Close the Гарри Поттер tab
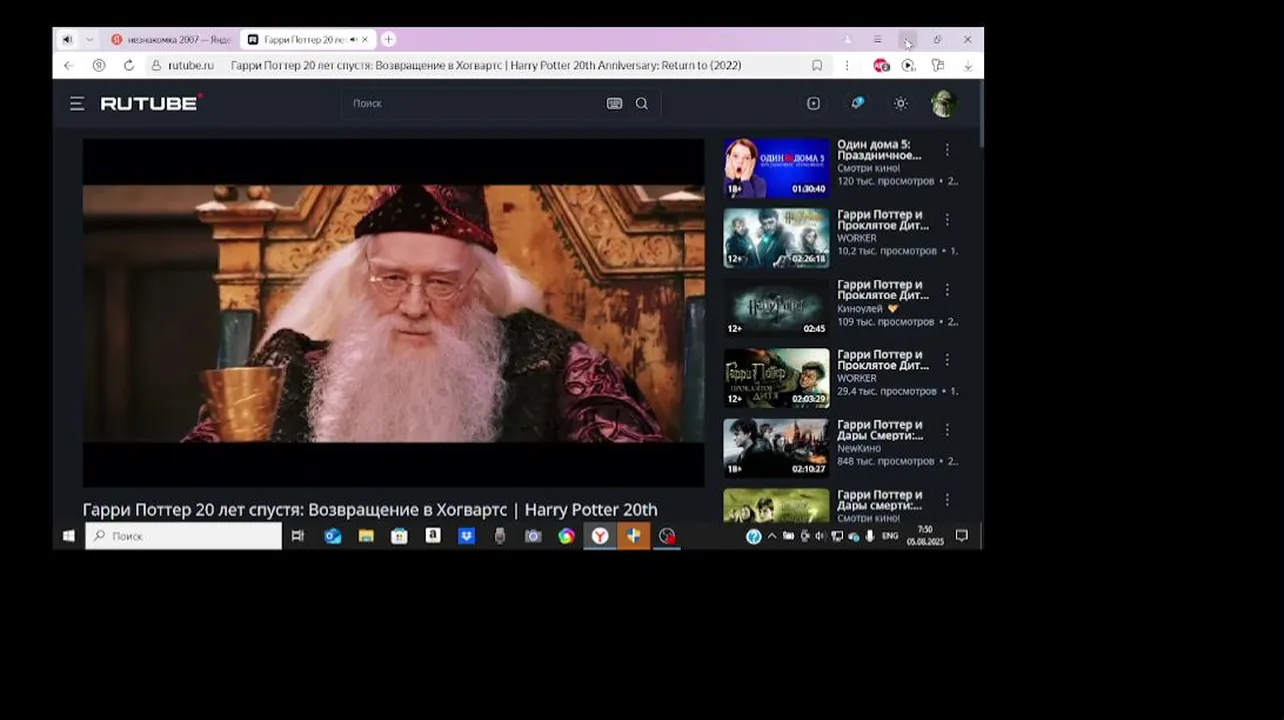1284x720 pixels. pyautogui.click(x=365, y=40)
